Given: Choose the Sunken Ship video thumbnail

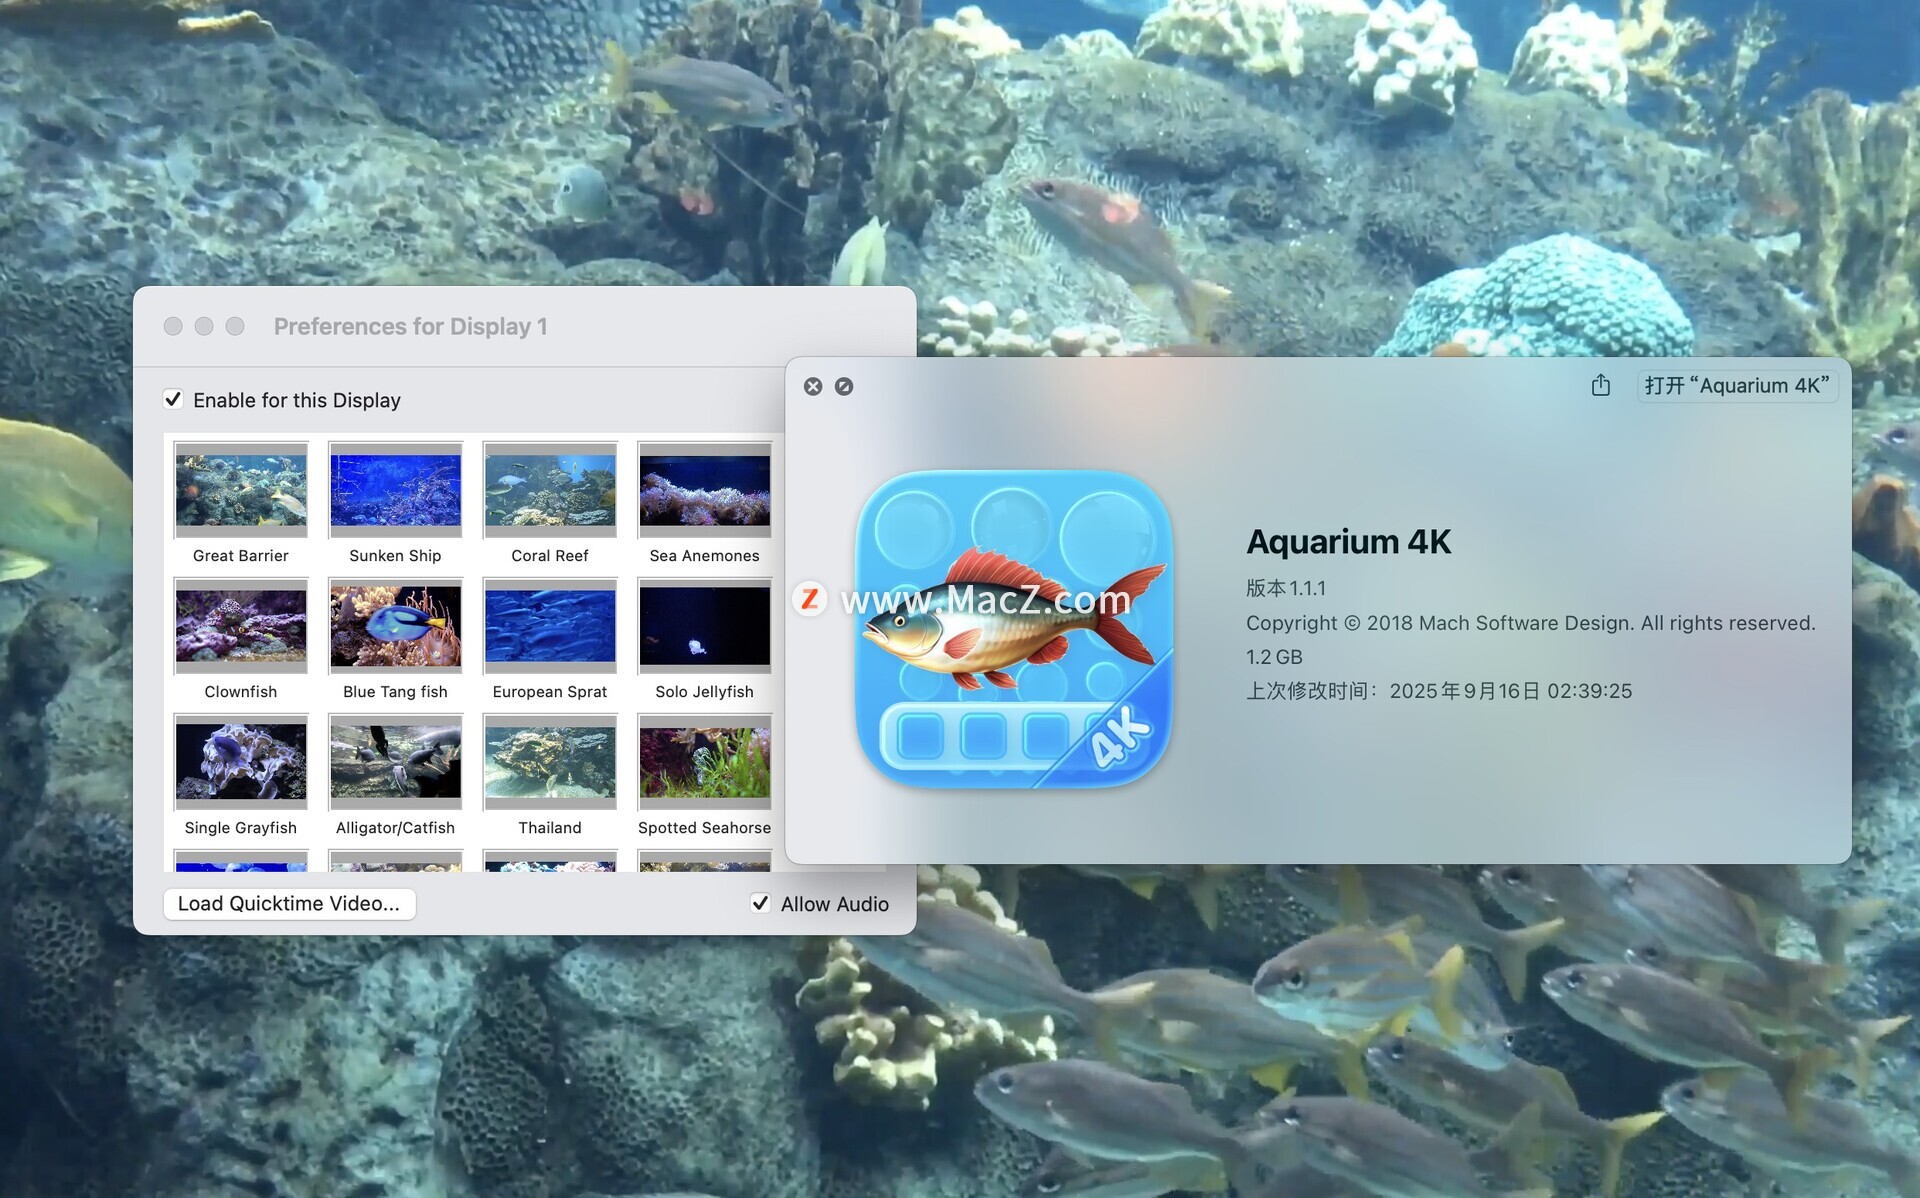Looking at the screenshot, I should click(x=395, y=490).
